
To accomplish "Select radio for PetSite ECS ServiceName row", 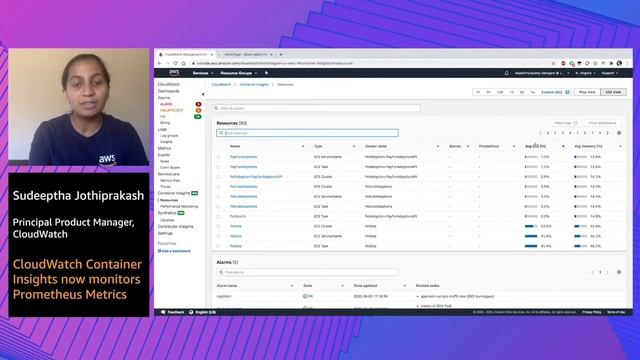I will (218, 236).
